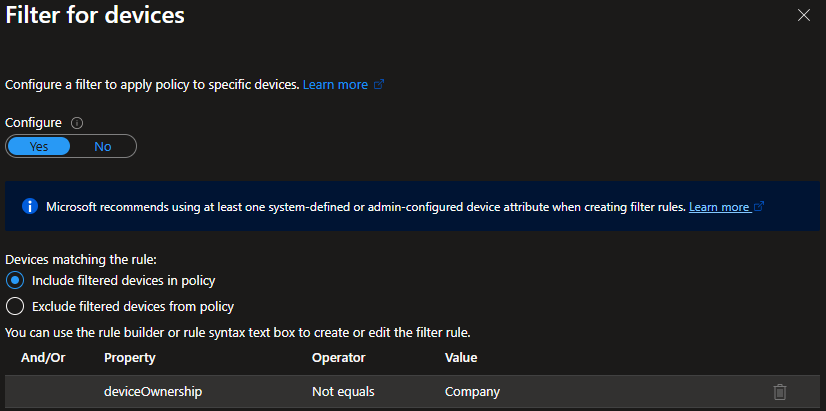Close the Filter for devices panel

803,15
